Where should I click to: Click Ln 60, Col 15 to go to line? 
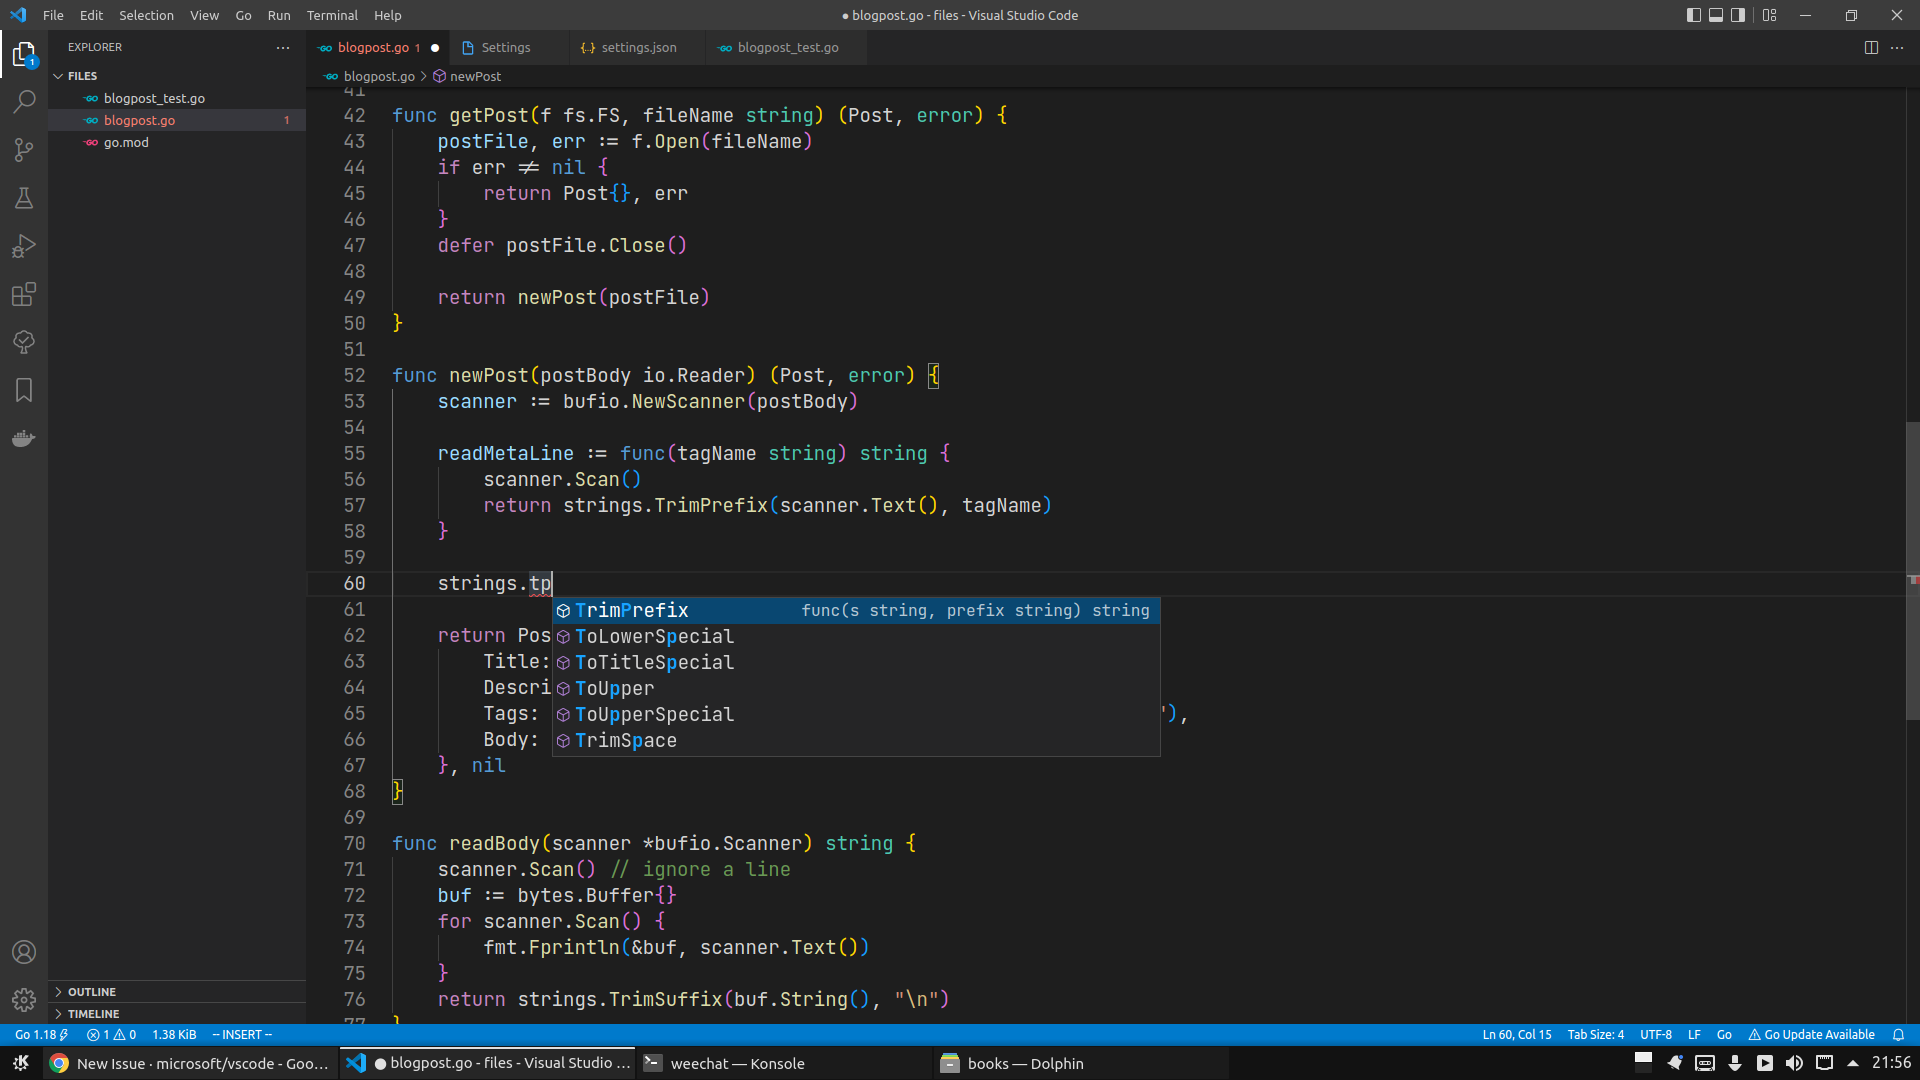1517,1035
